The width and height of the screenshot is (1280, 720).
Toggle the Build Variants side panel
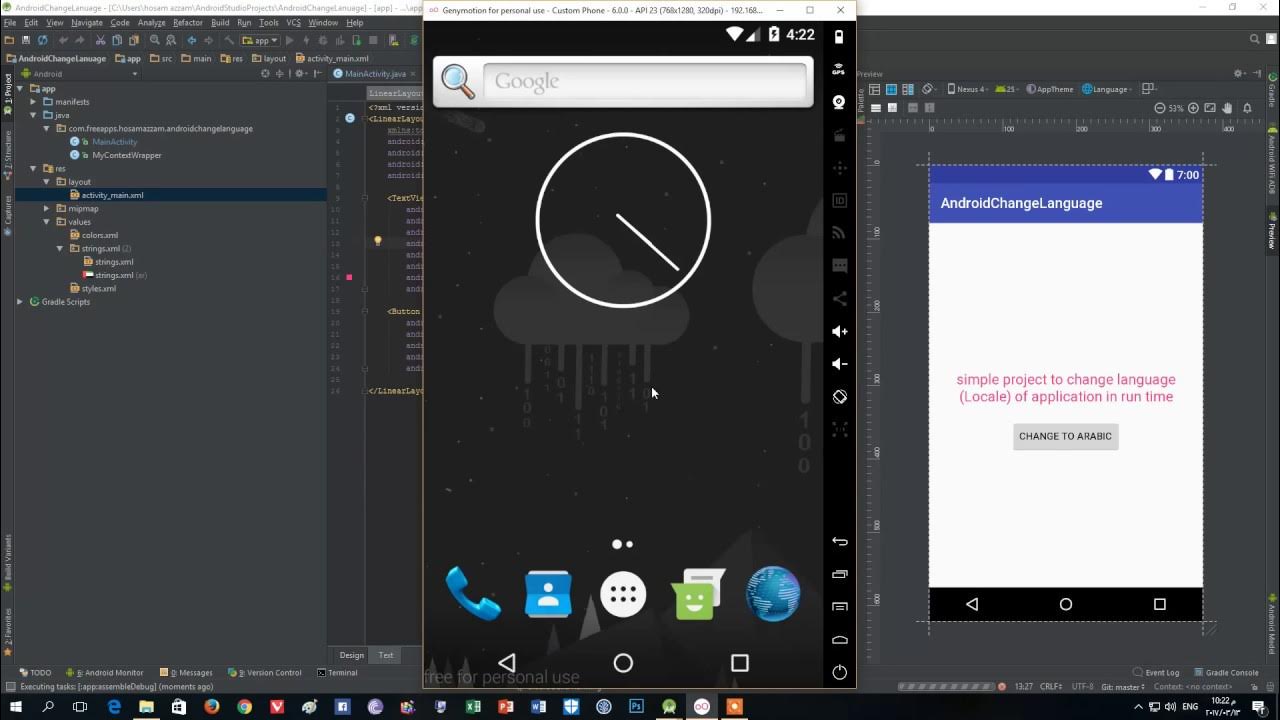[7, 560]
